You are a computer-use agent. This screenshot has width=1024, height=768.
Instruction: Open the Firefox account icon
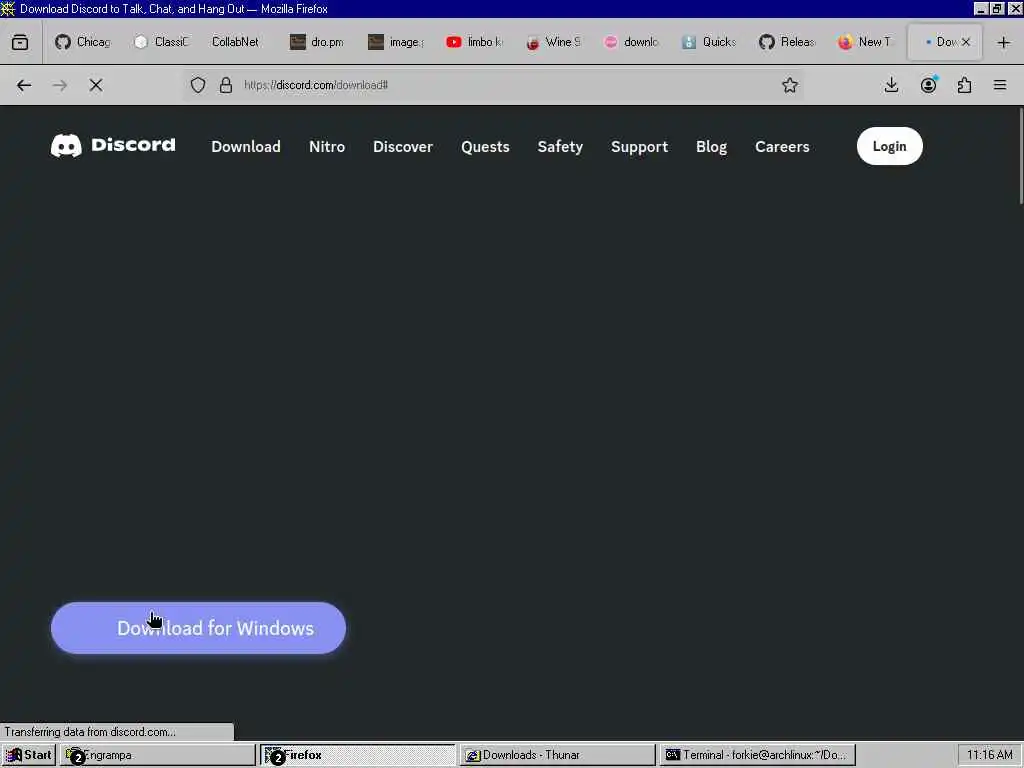tap(928, 86)
